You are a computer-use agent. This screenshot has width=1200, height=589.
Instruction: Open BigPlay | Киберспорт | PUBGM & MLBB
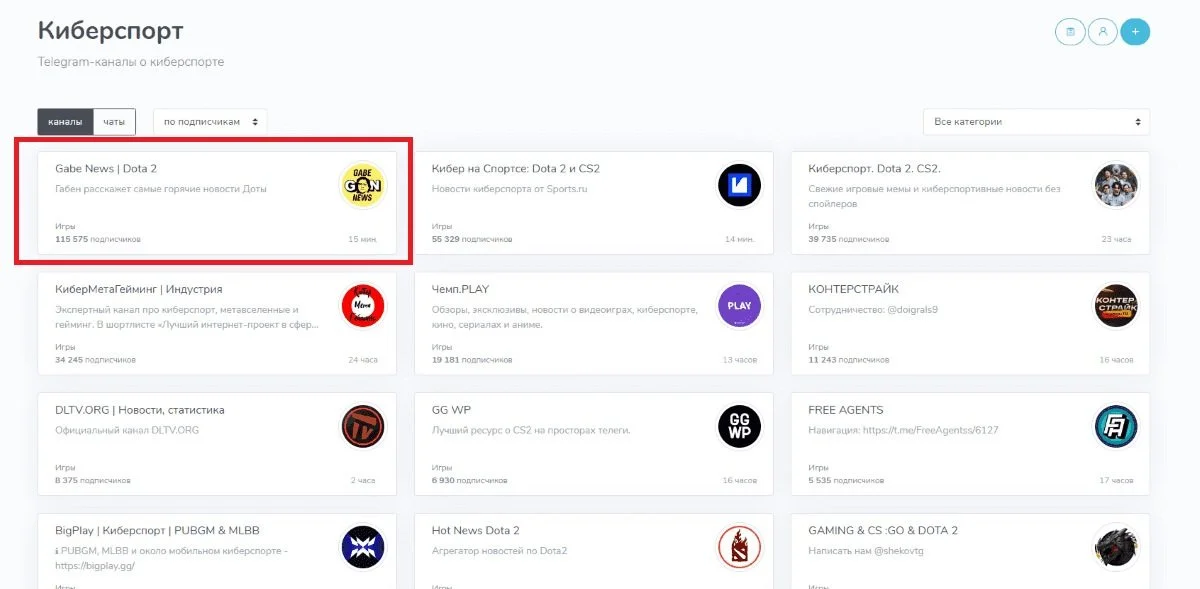pos(157,530)
